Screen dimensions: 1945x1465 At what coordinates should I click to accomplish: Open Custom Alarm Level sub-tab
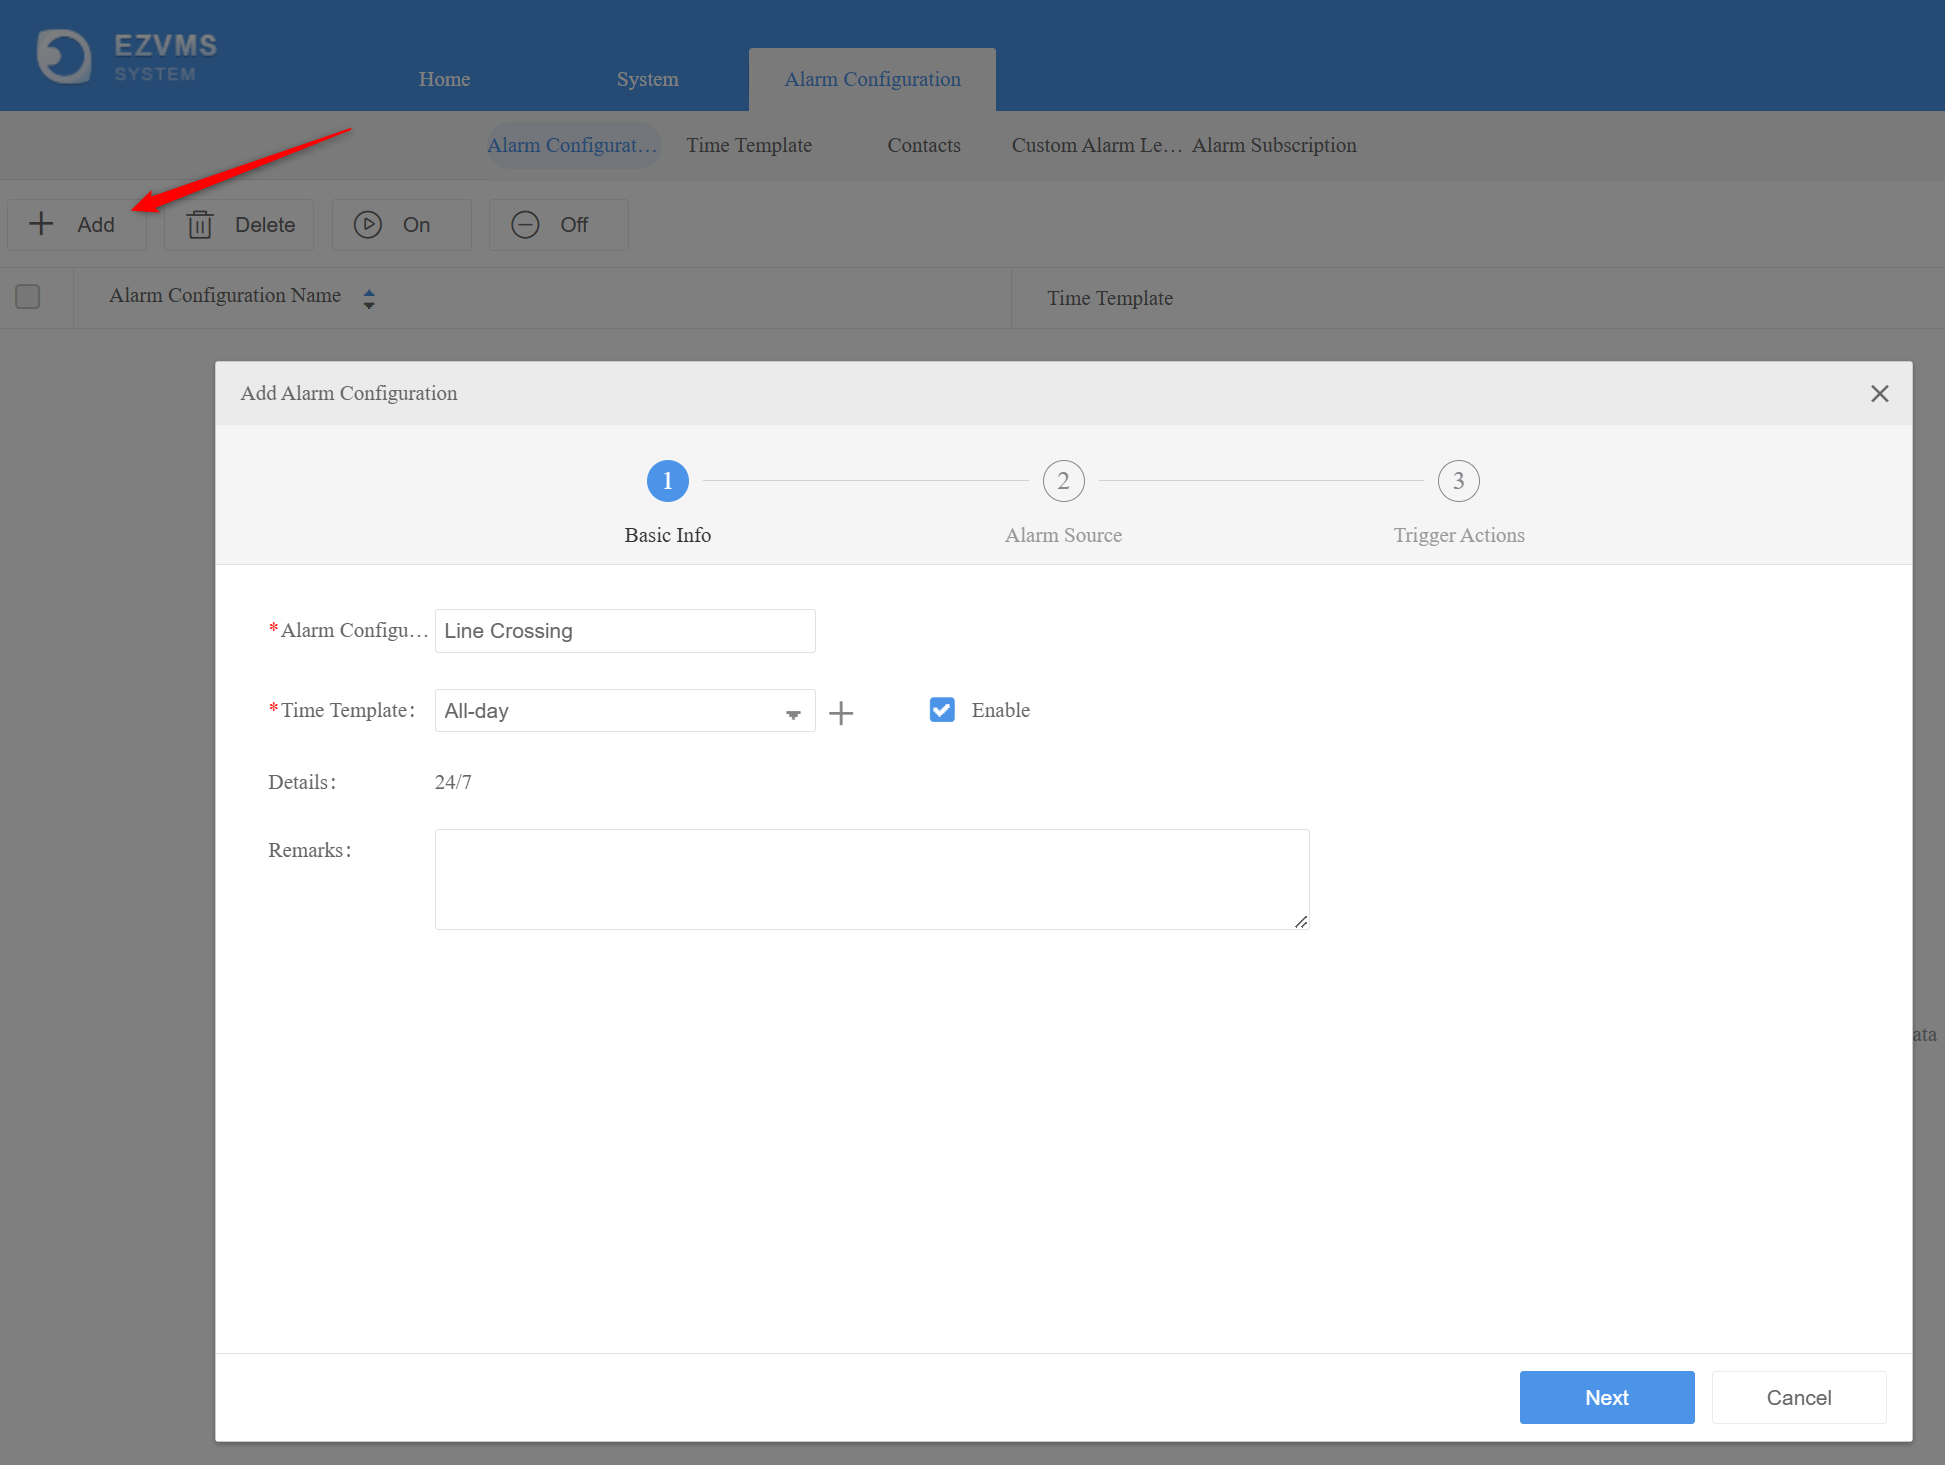click(1096, 145)
